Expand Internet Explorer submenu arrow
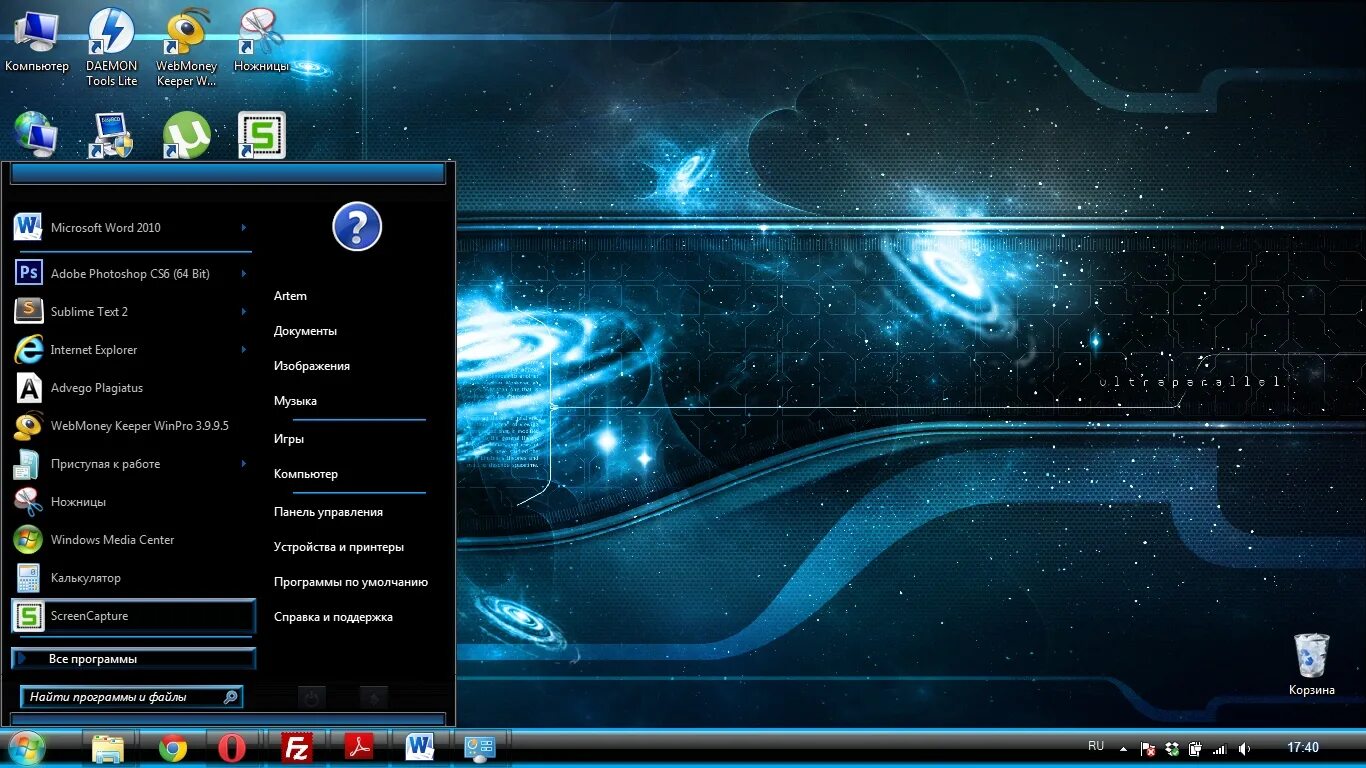This screenshot has width=1366, height=768. coord(244,350)
